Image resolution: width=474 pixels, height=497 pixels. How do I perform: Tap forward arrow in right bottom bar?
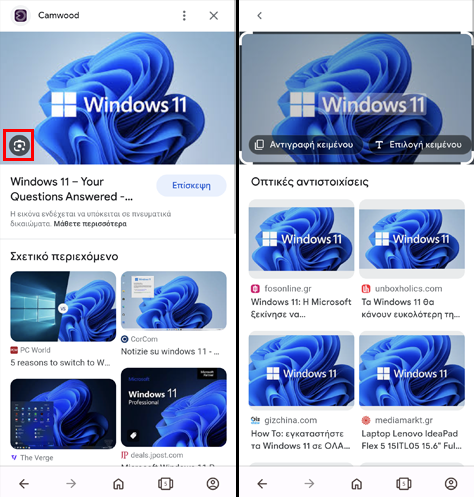309,484
